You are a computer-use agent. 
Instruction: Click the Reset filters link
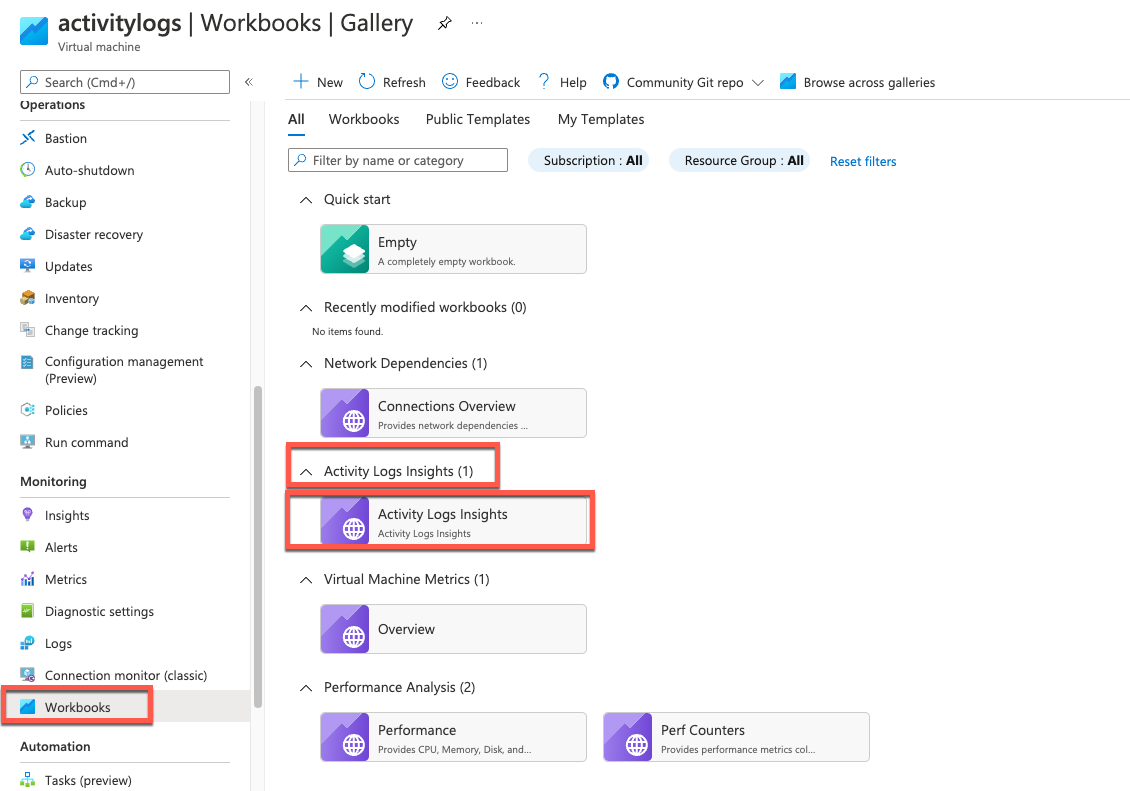point(863,161)
